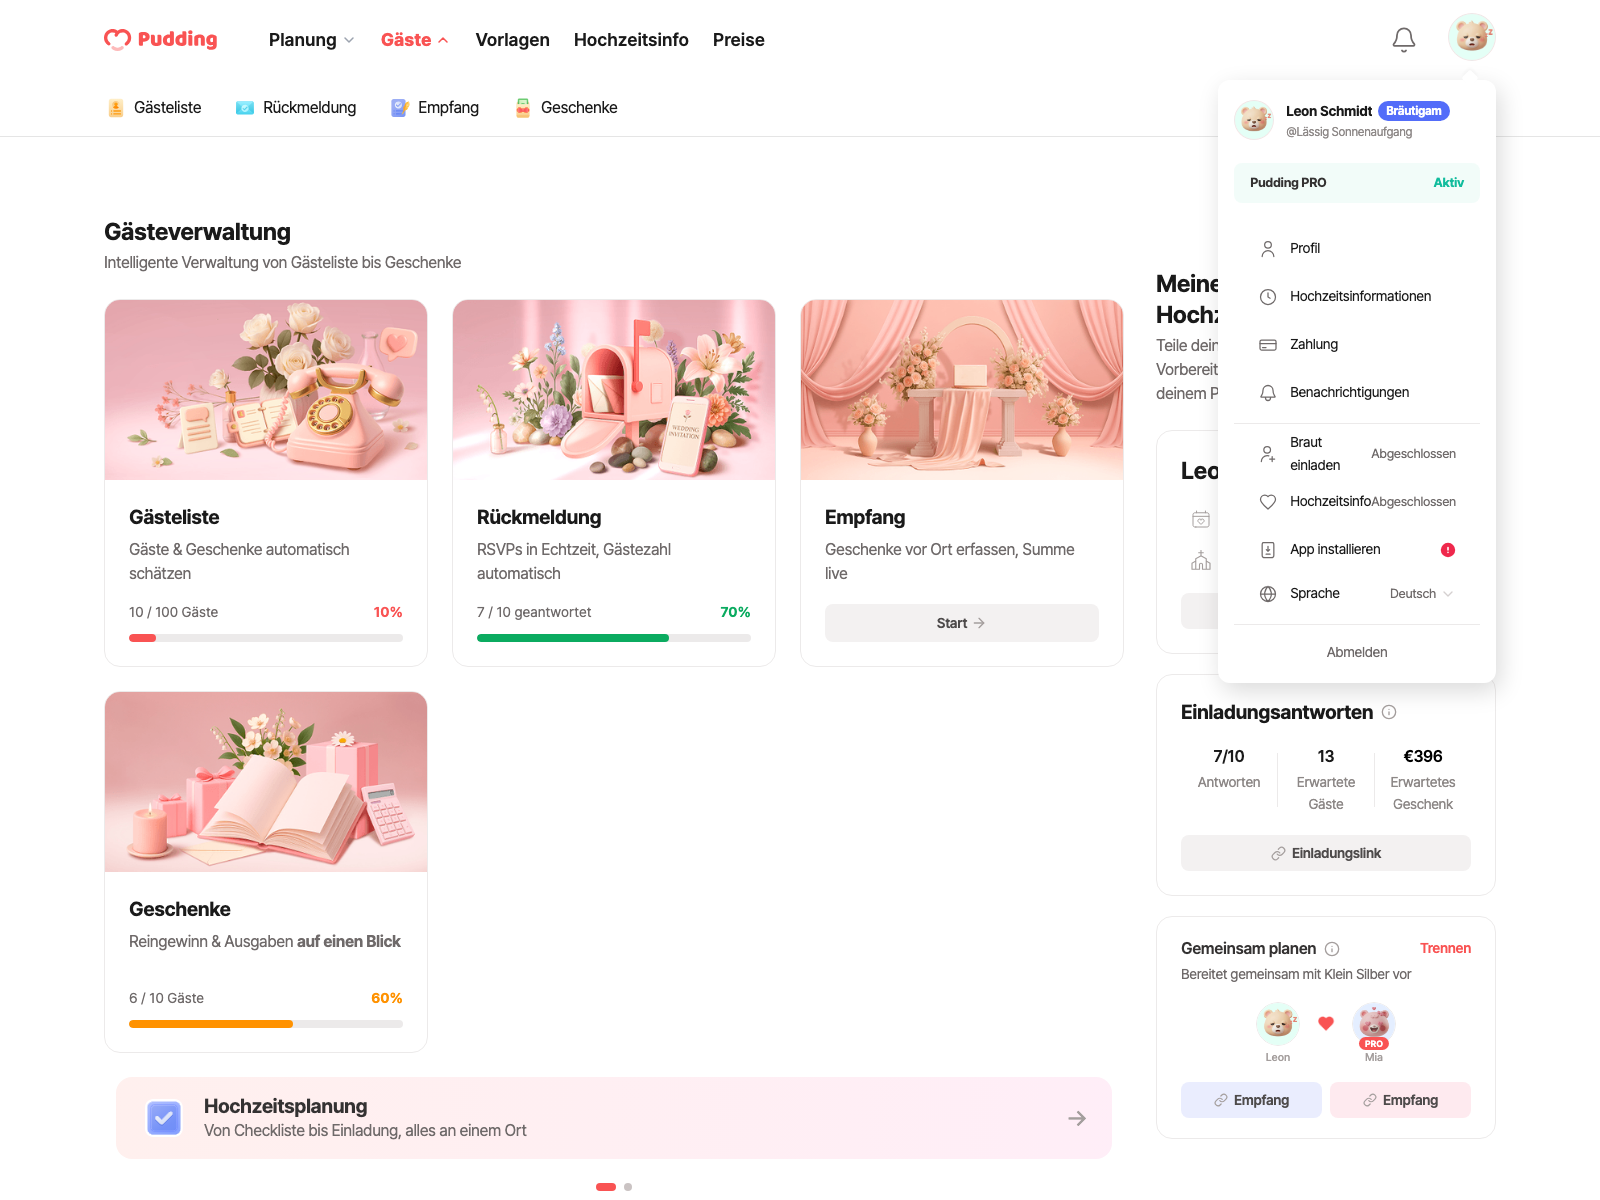Click Mia's PRO avatar
The height and width of the screenshot is (1200, 1600).
tap(1374, 1023)
